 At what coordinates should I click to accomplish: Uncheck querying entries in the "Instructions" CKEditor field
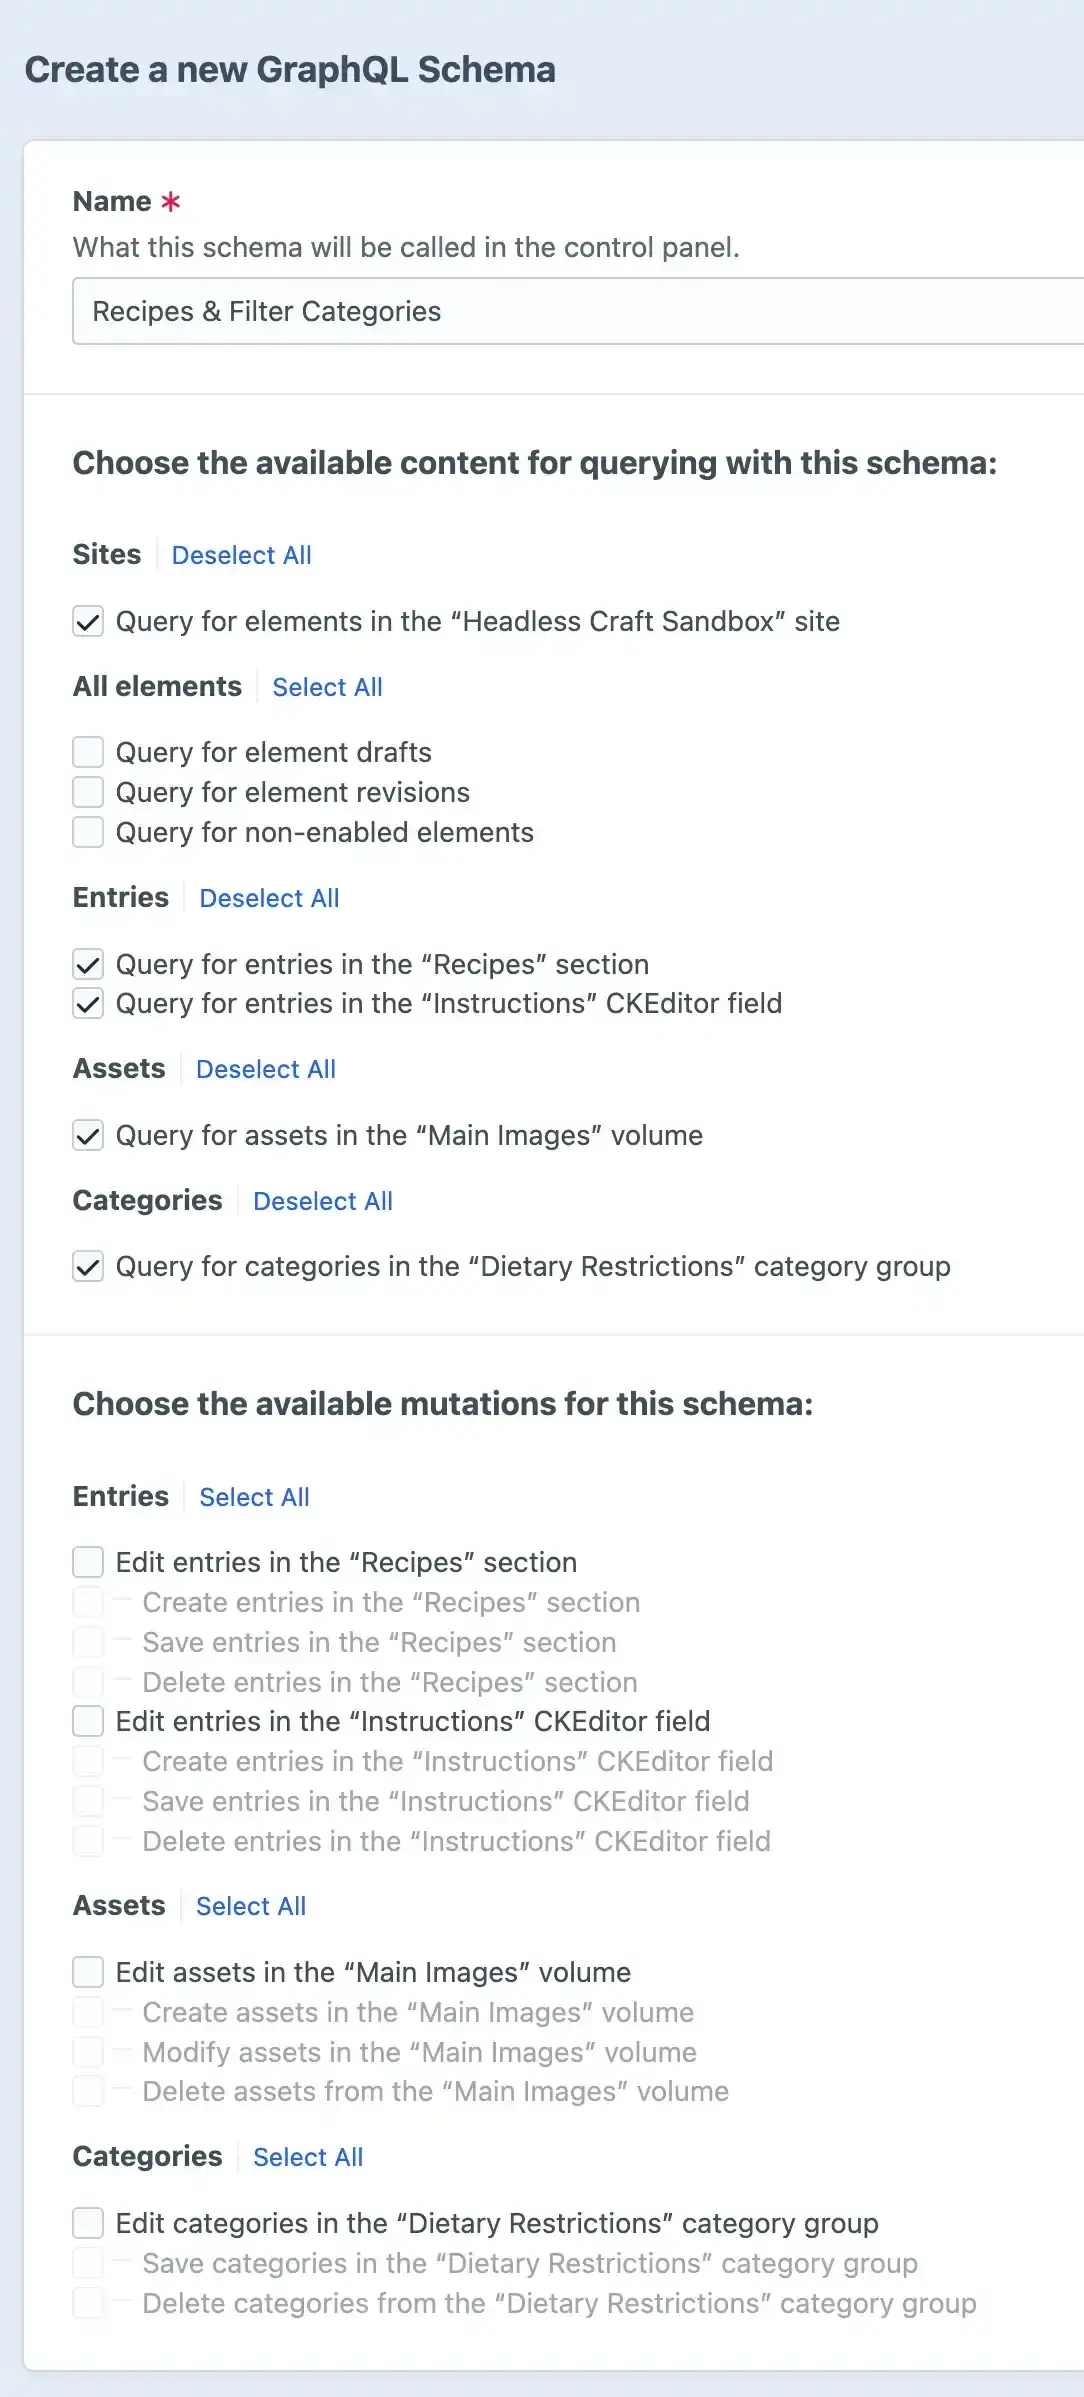click(x=88, y=1004)
